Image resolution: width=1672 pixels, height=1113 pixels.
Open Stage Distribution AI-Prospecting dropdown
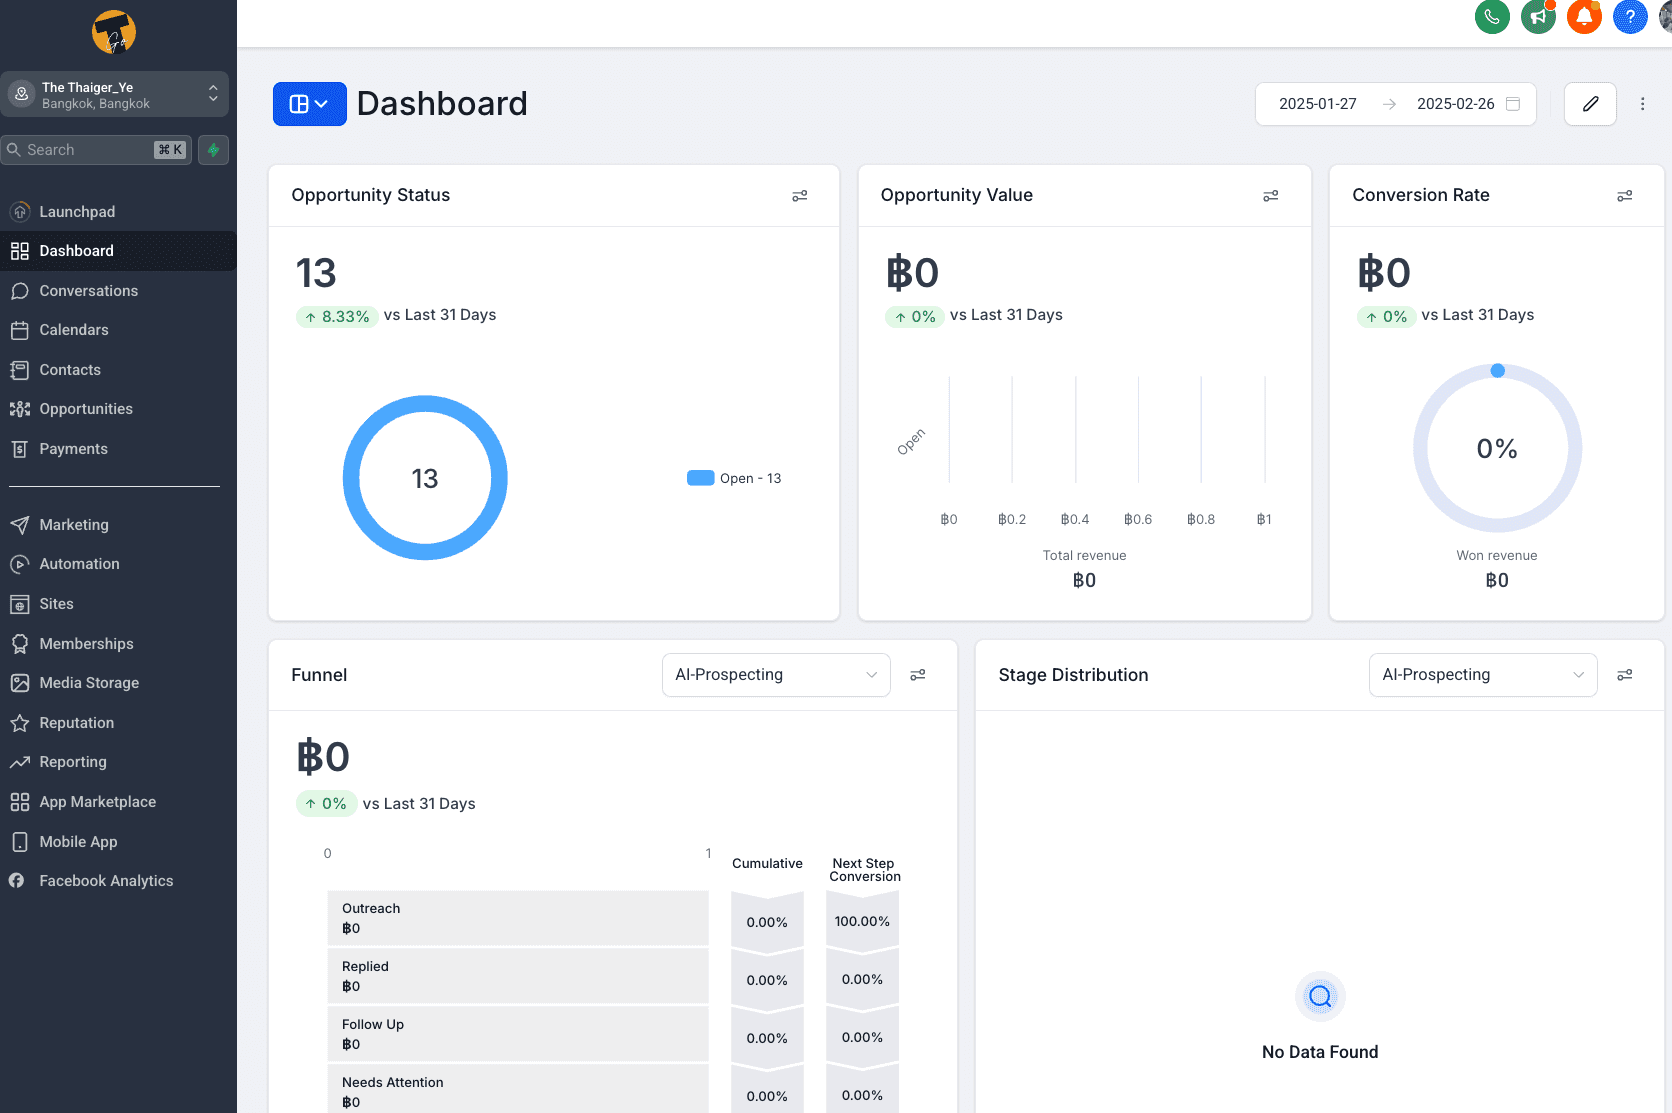[1483, 675]
